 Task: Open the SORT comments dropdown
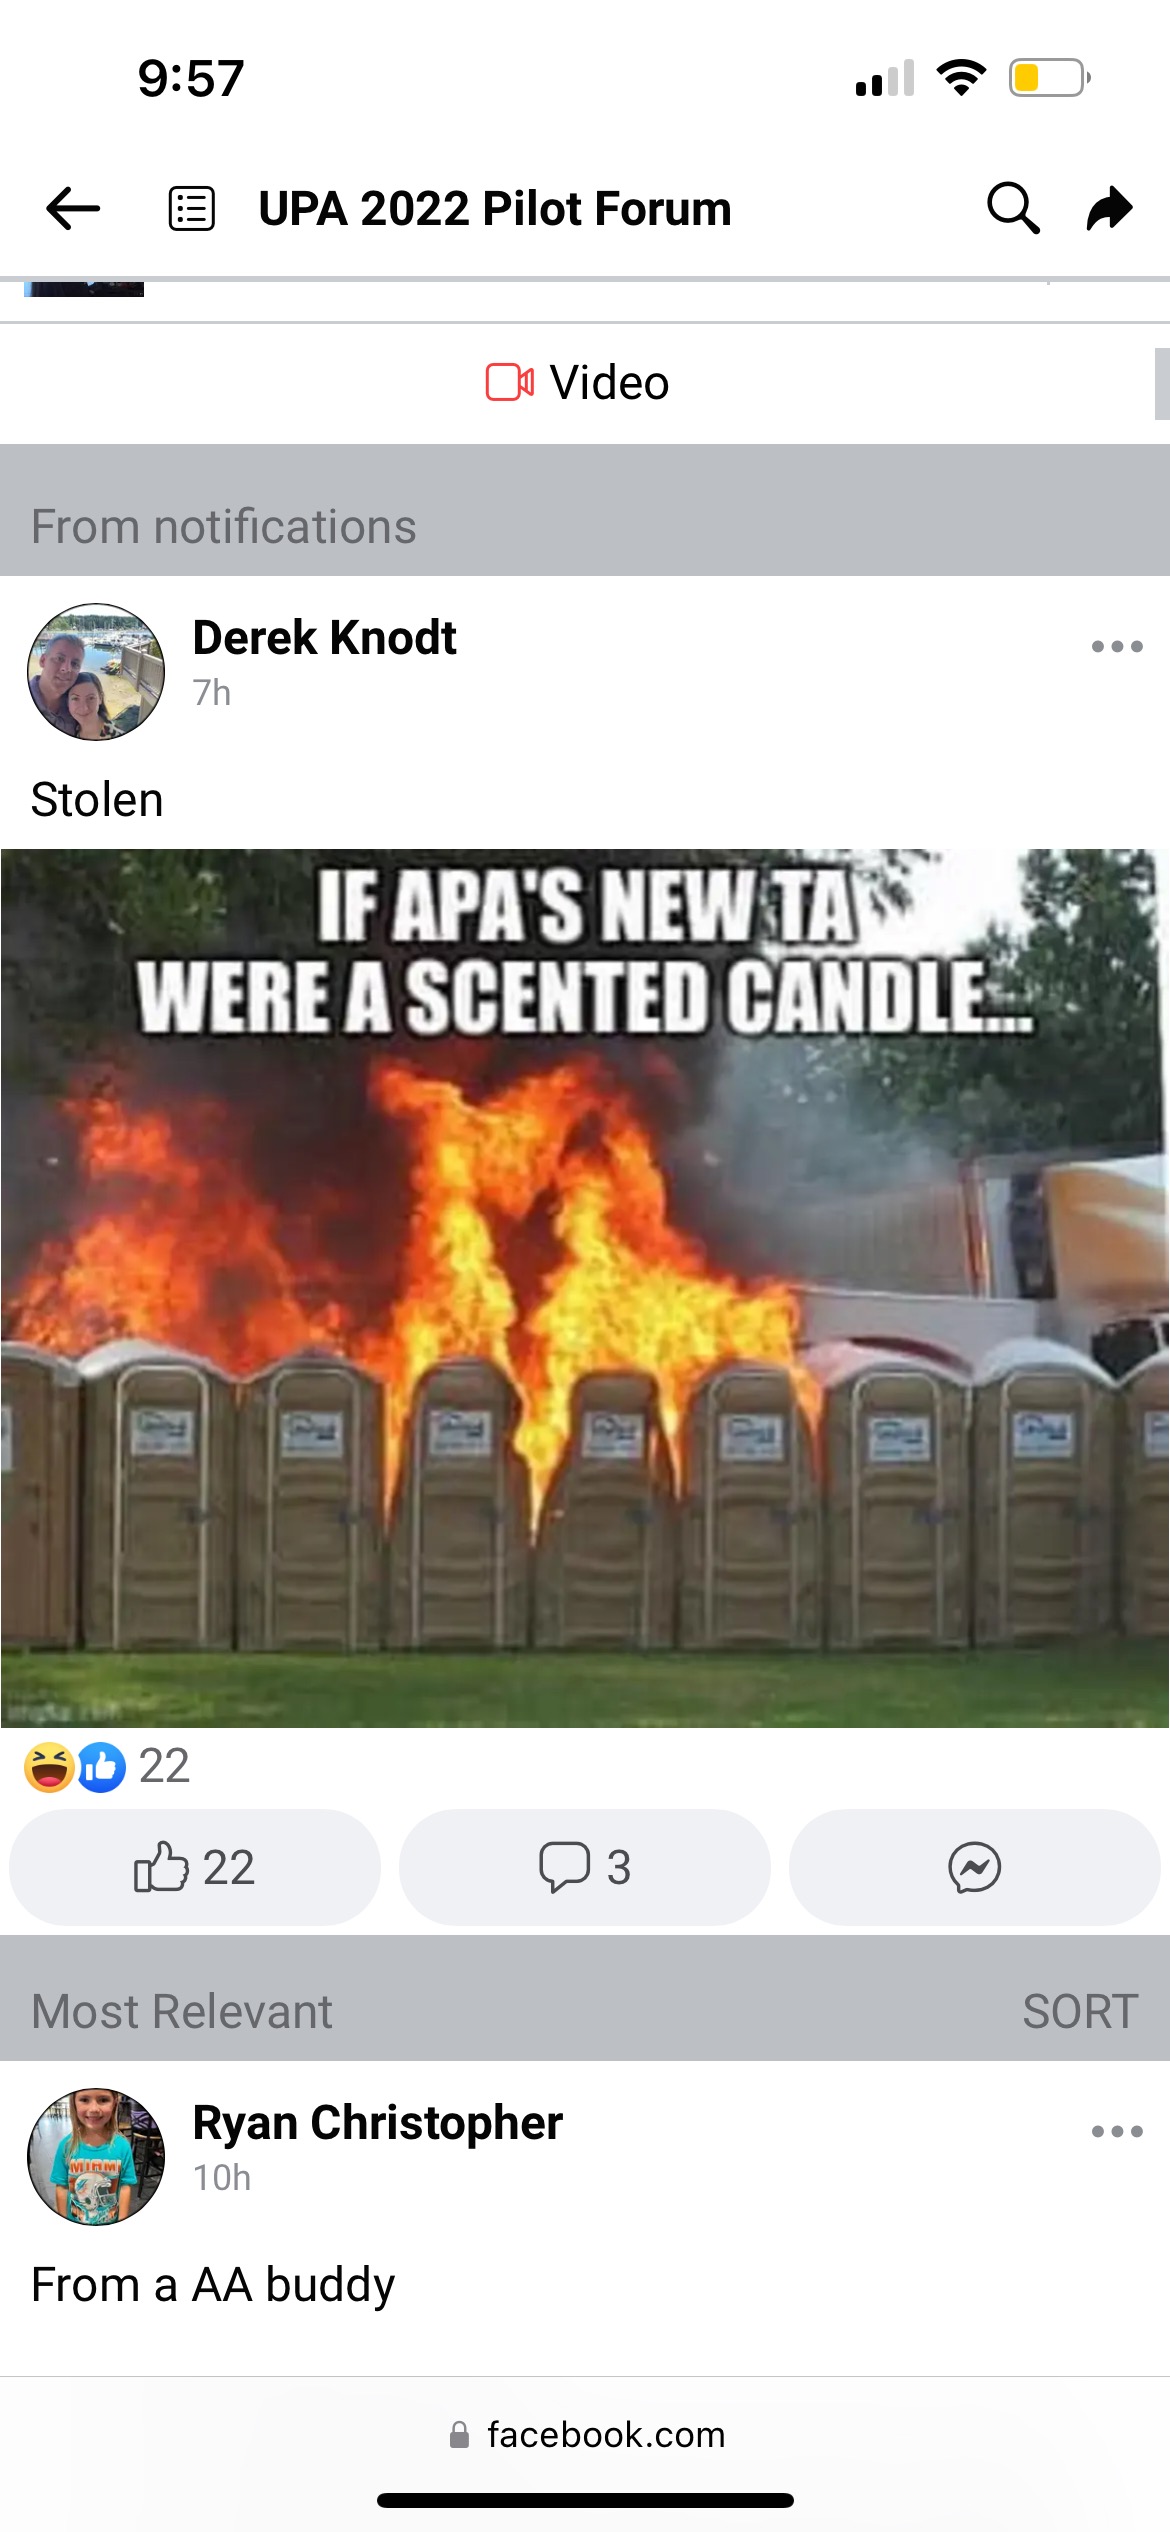(x=1080, y=2011)
